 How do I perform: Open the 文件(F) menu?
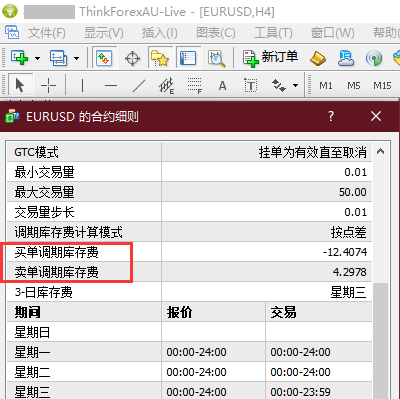[47, 33]
